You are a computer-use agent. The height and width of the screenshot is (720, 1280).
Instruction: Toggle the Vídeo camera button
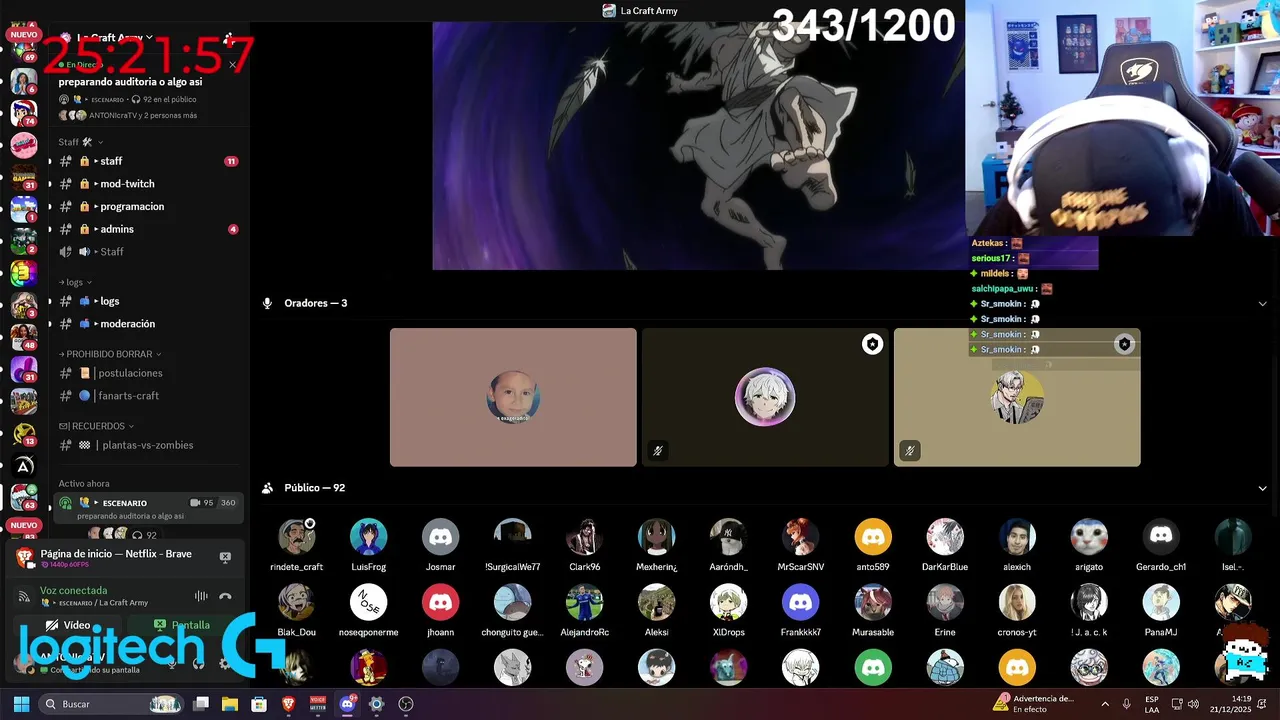[x=67, y=625]
